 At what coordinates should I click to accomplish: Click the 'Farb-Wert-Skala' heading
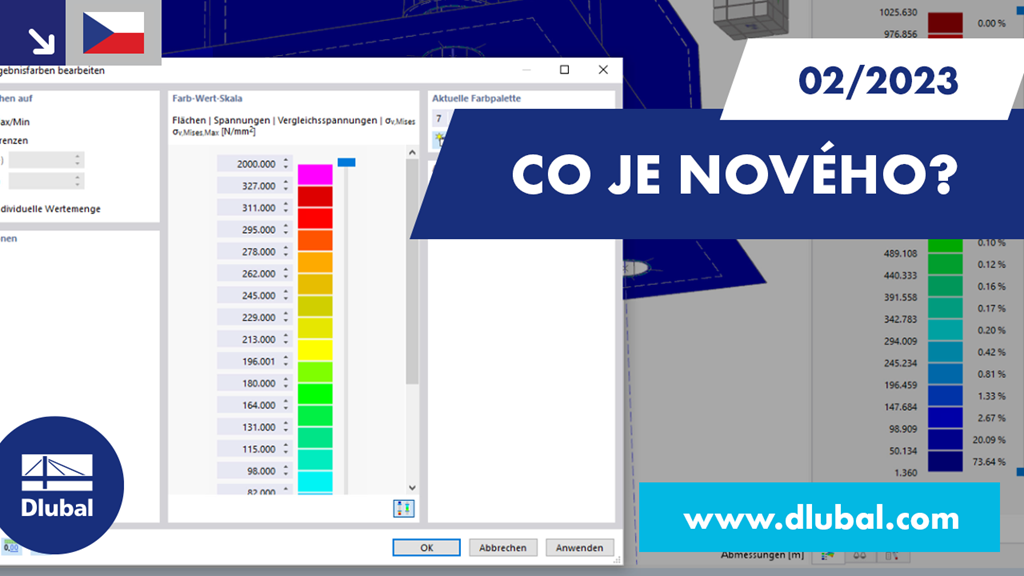coord(207,99)
